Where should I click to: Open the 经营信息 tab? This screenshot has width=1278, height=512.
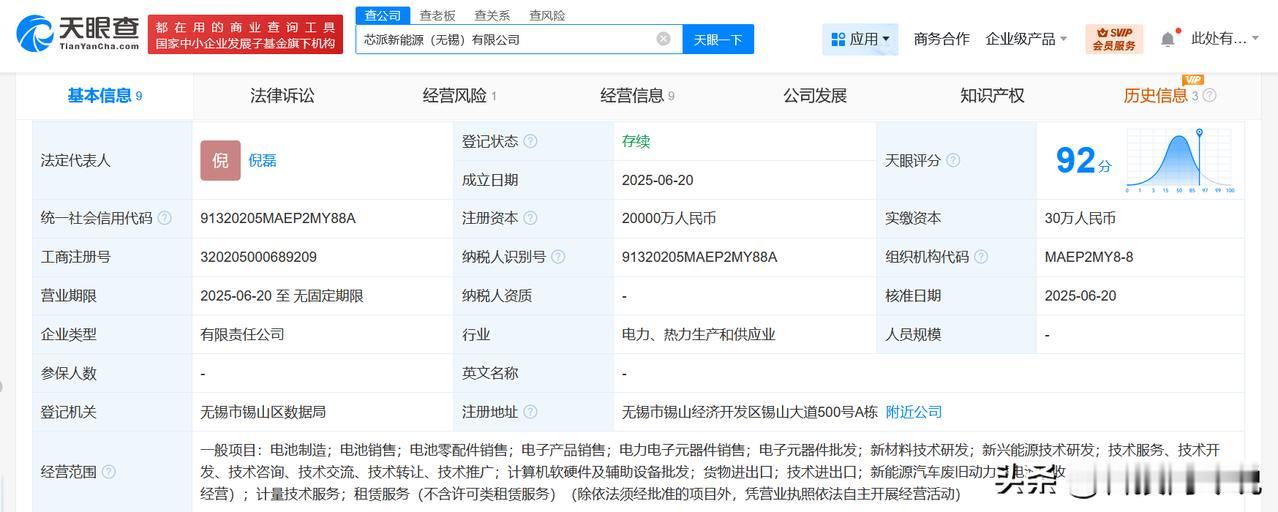tap(637, 96)
